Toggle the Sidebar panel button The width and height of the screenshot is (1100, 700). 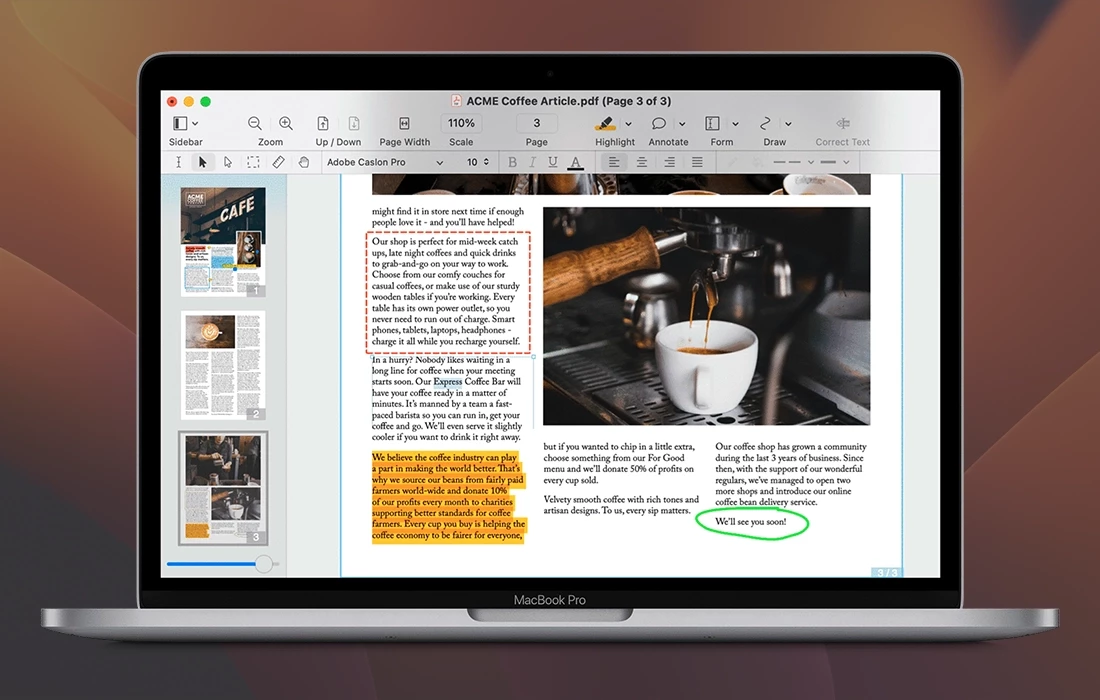(180, 124)
